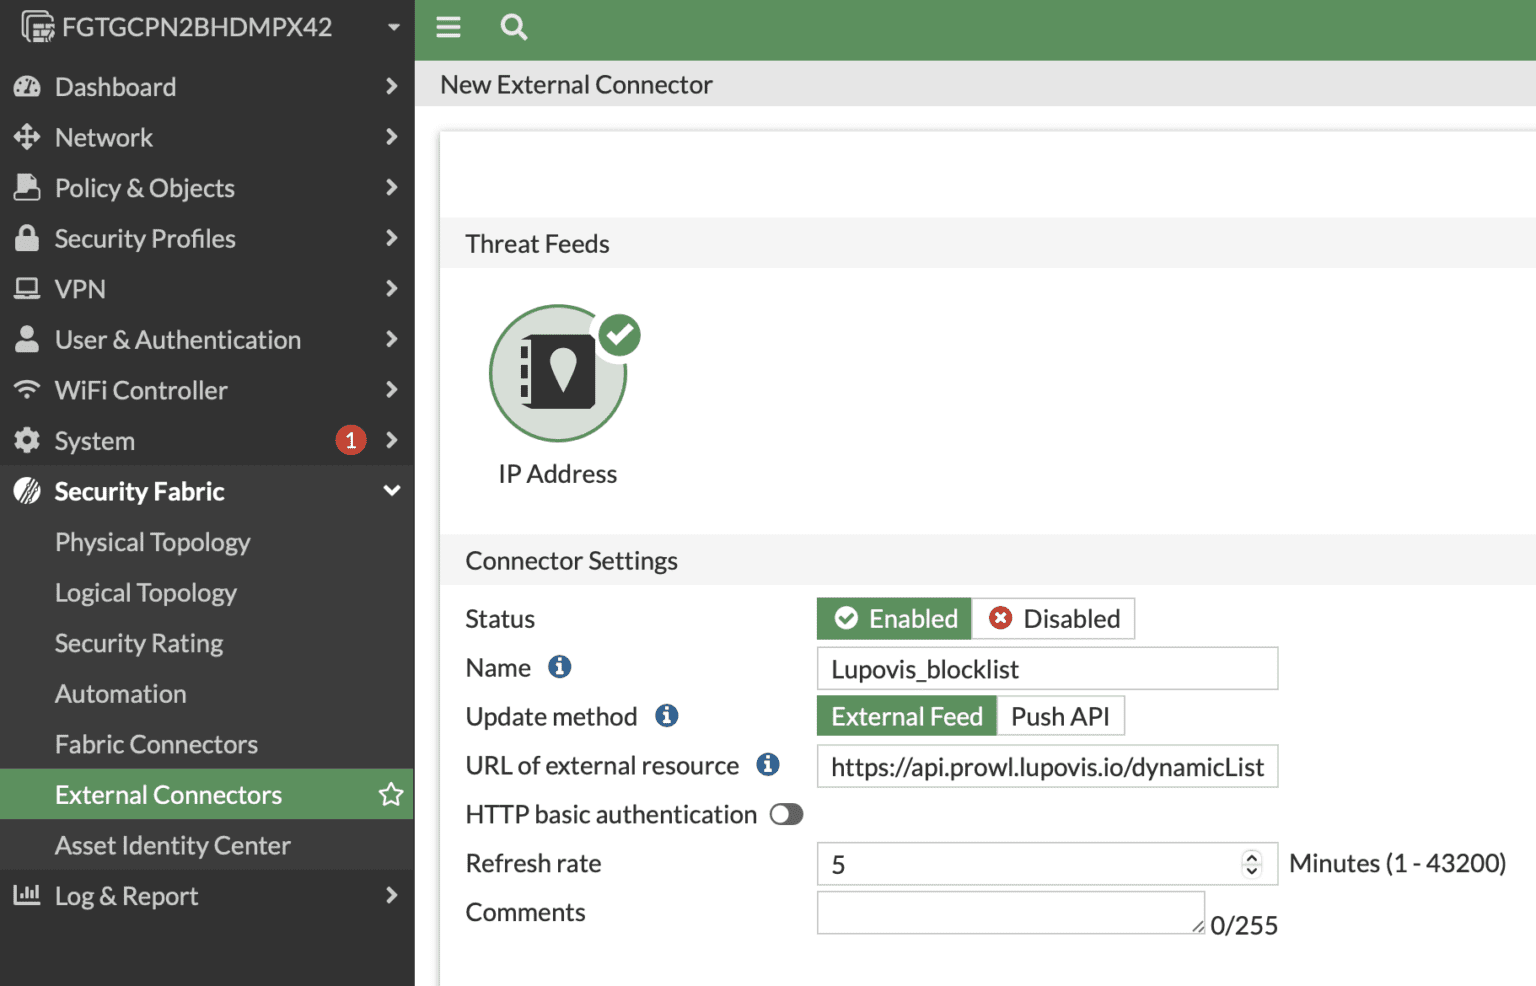Image resolution: width=1536 pixels, height=986 pixels.
Task: Open the FGTGCPN2BHDMPX42 device dropdown
Action: coord(394,27)
